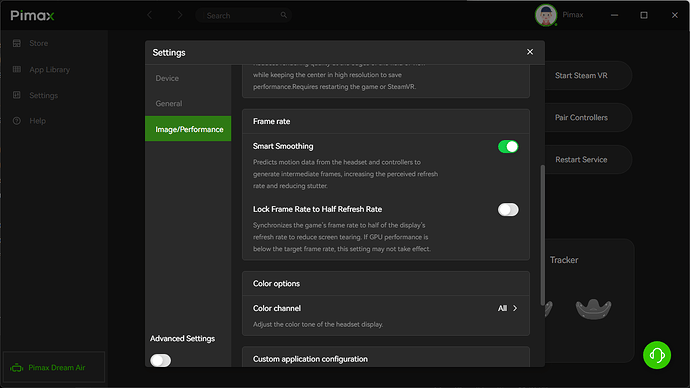Open Help in the sidebar
The image size is (690, 388).
coord(37,121)
